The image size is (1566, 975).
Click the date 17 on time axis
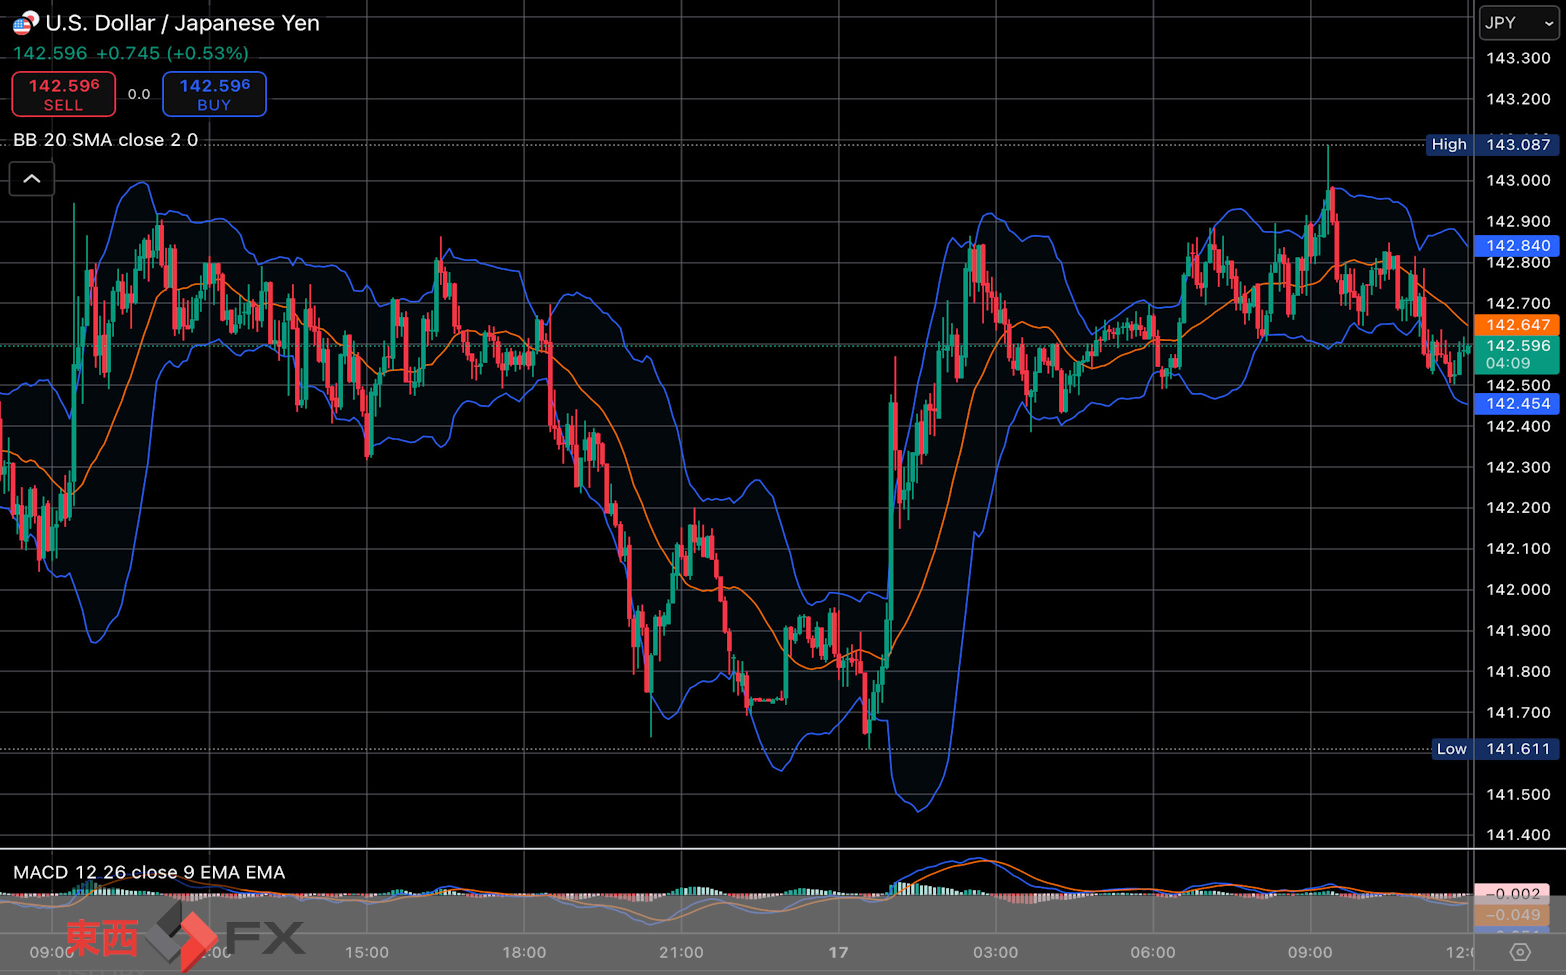point(838,952)
